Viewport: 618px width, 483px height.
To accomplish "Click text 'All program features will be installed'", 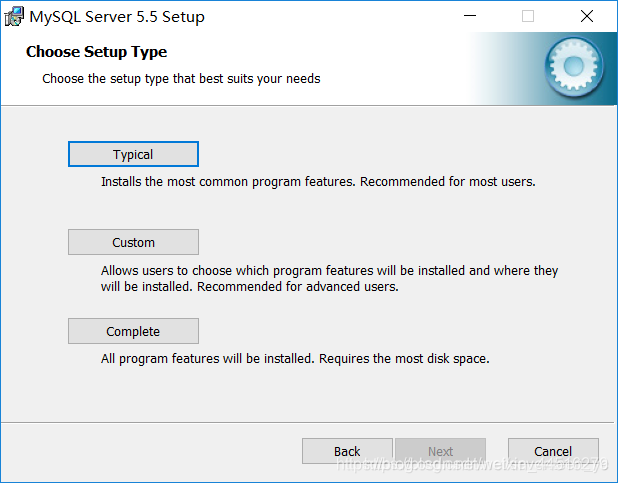I will 208,359.
